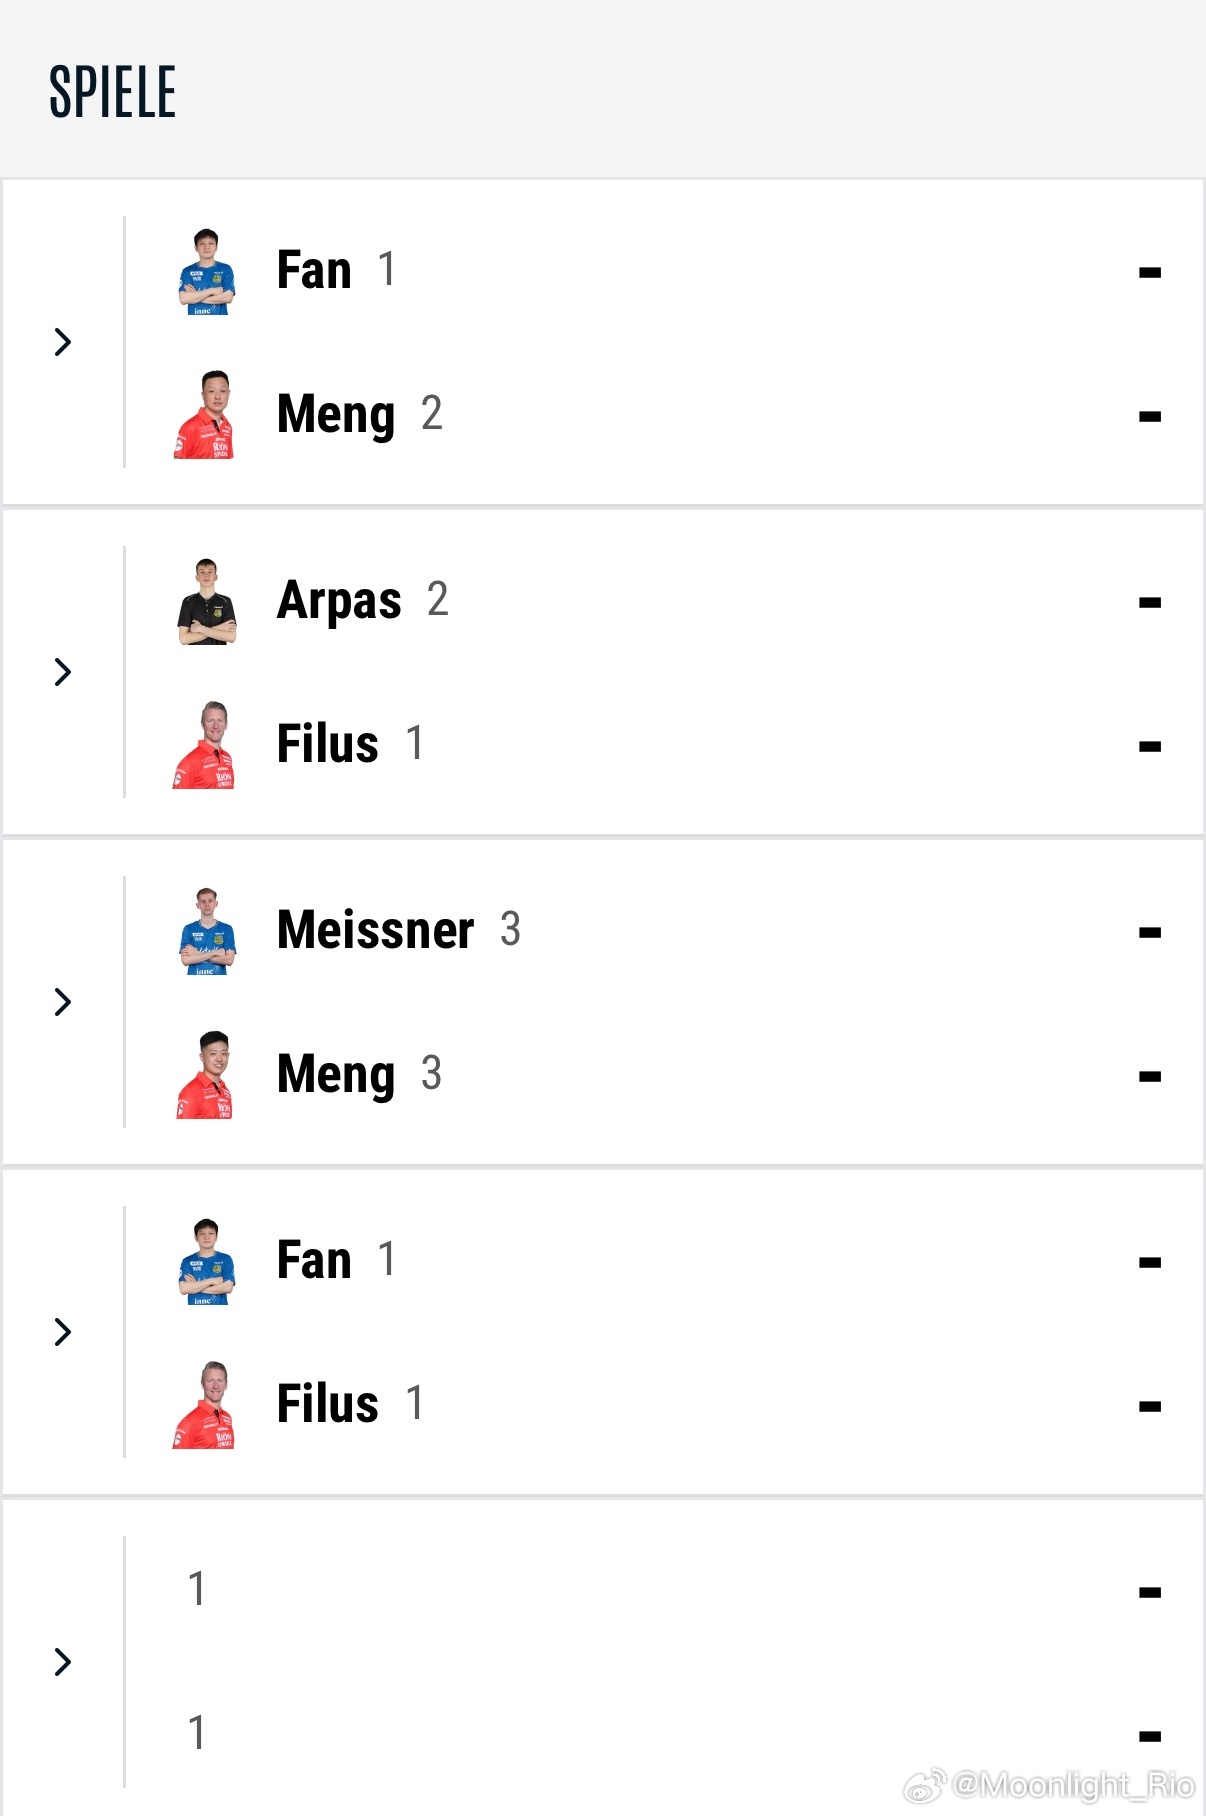Click Fan's photo in fourth match

point(206,1262)
